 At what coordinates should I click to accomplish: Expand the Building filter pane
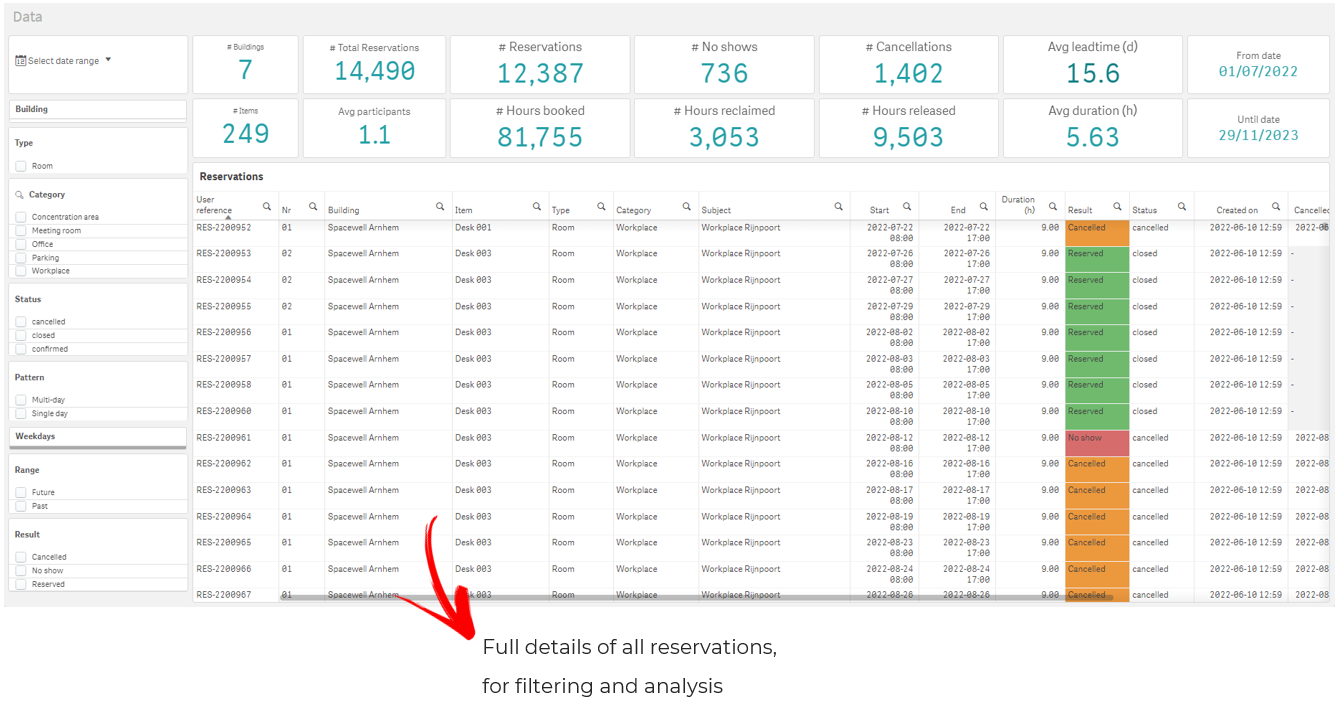98,109
